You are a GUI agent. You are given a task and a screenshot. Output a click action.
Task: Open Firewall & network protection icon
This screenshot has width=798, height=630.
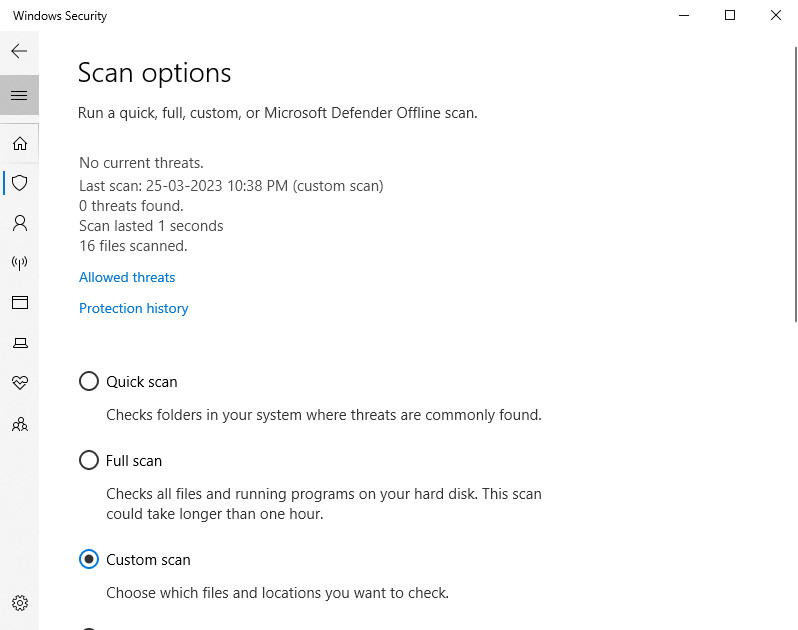[x=19, y=263]
